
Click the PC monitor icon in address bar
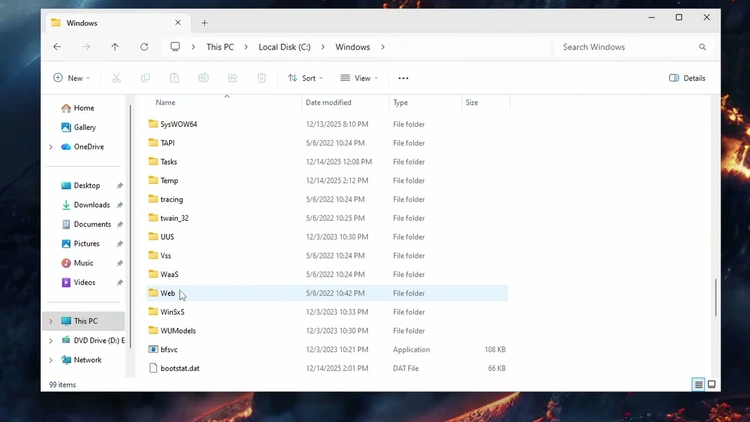click(175, 47)
